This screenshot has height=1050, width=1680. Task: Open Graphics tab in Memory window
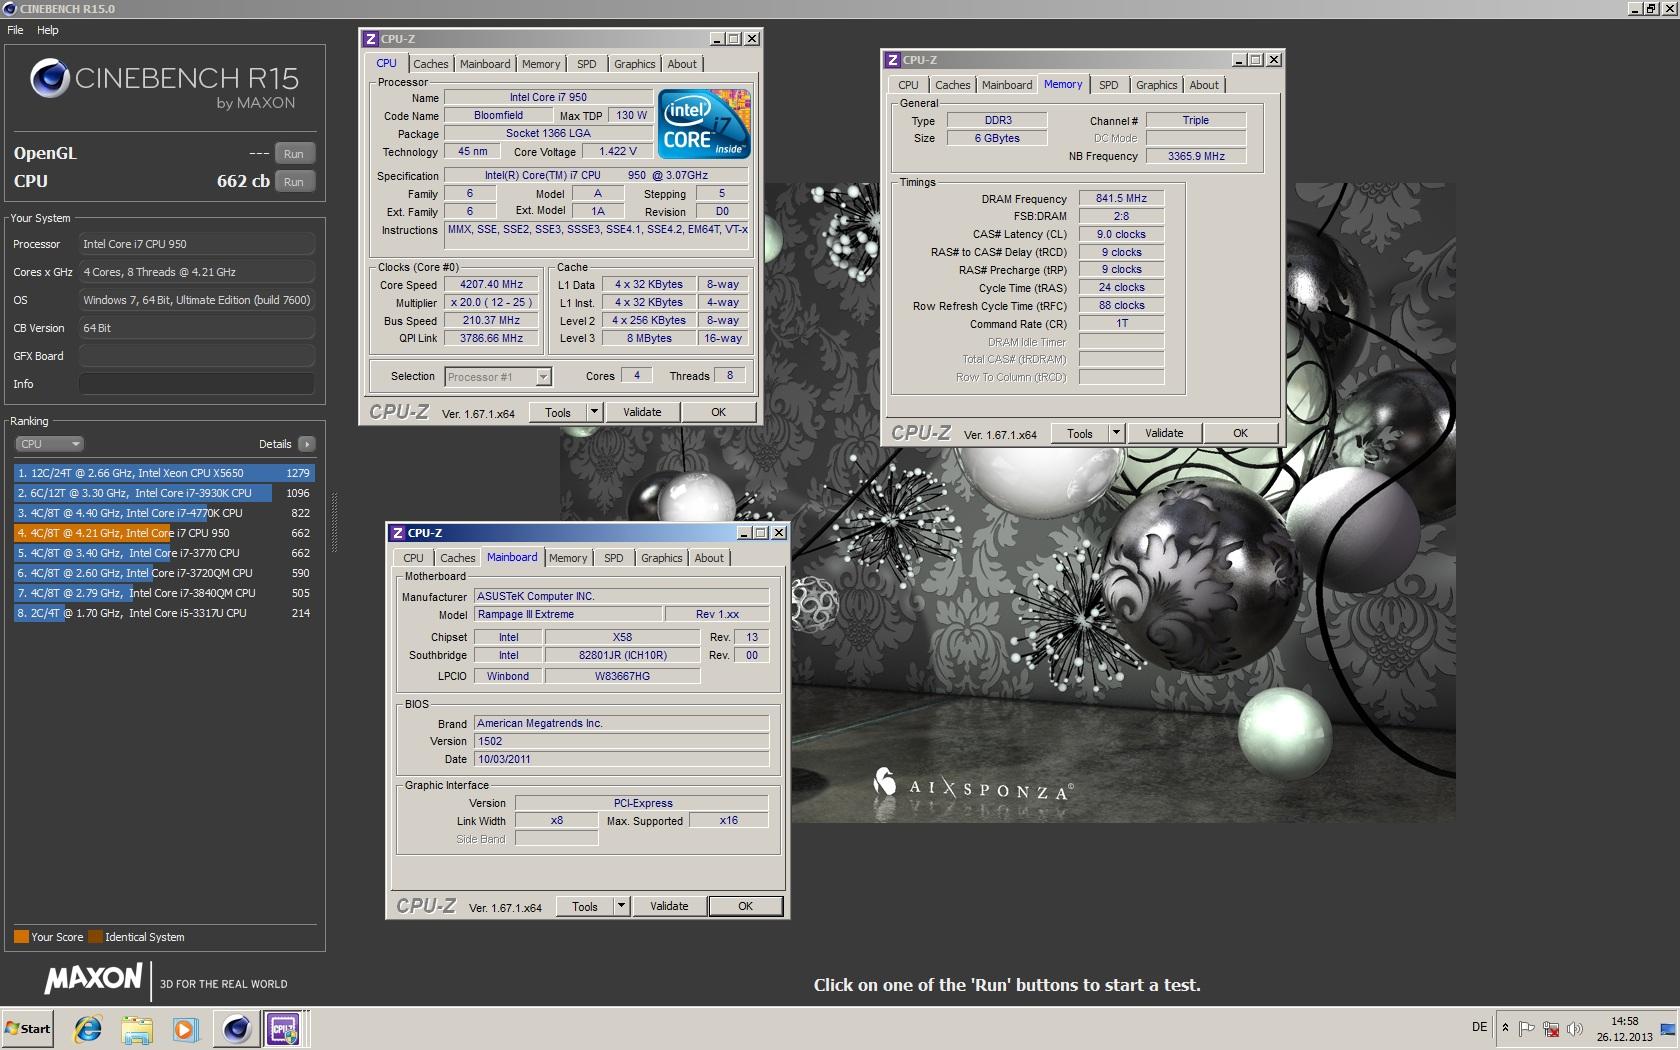pos(1156,85)
